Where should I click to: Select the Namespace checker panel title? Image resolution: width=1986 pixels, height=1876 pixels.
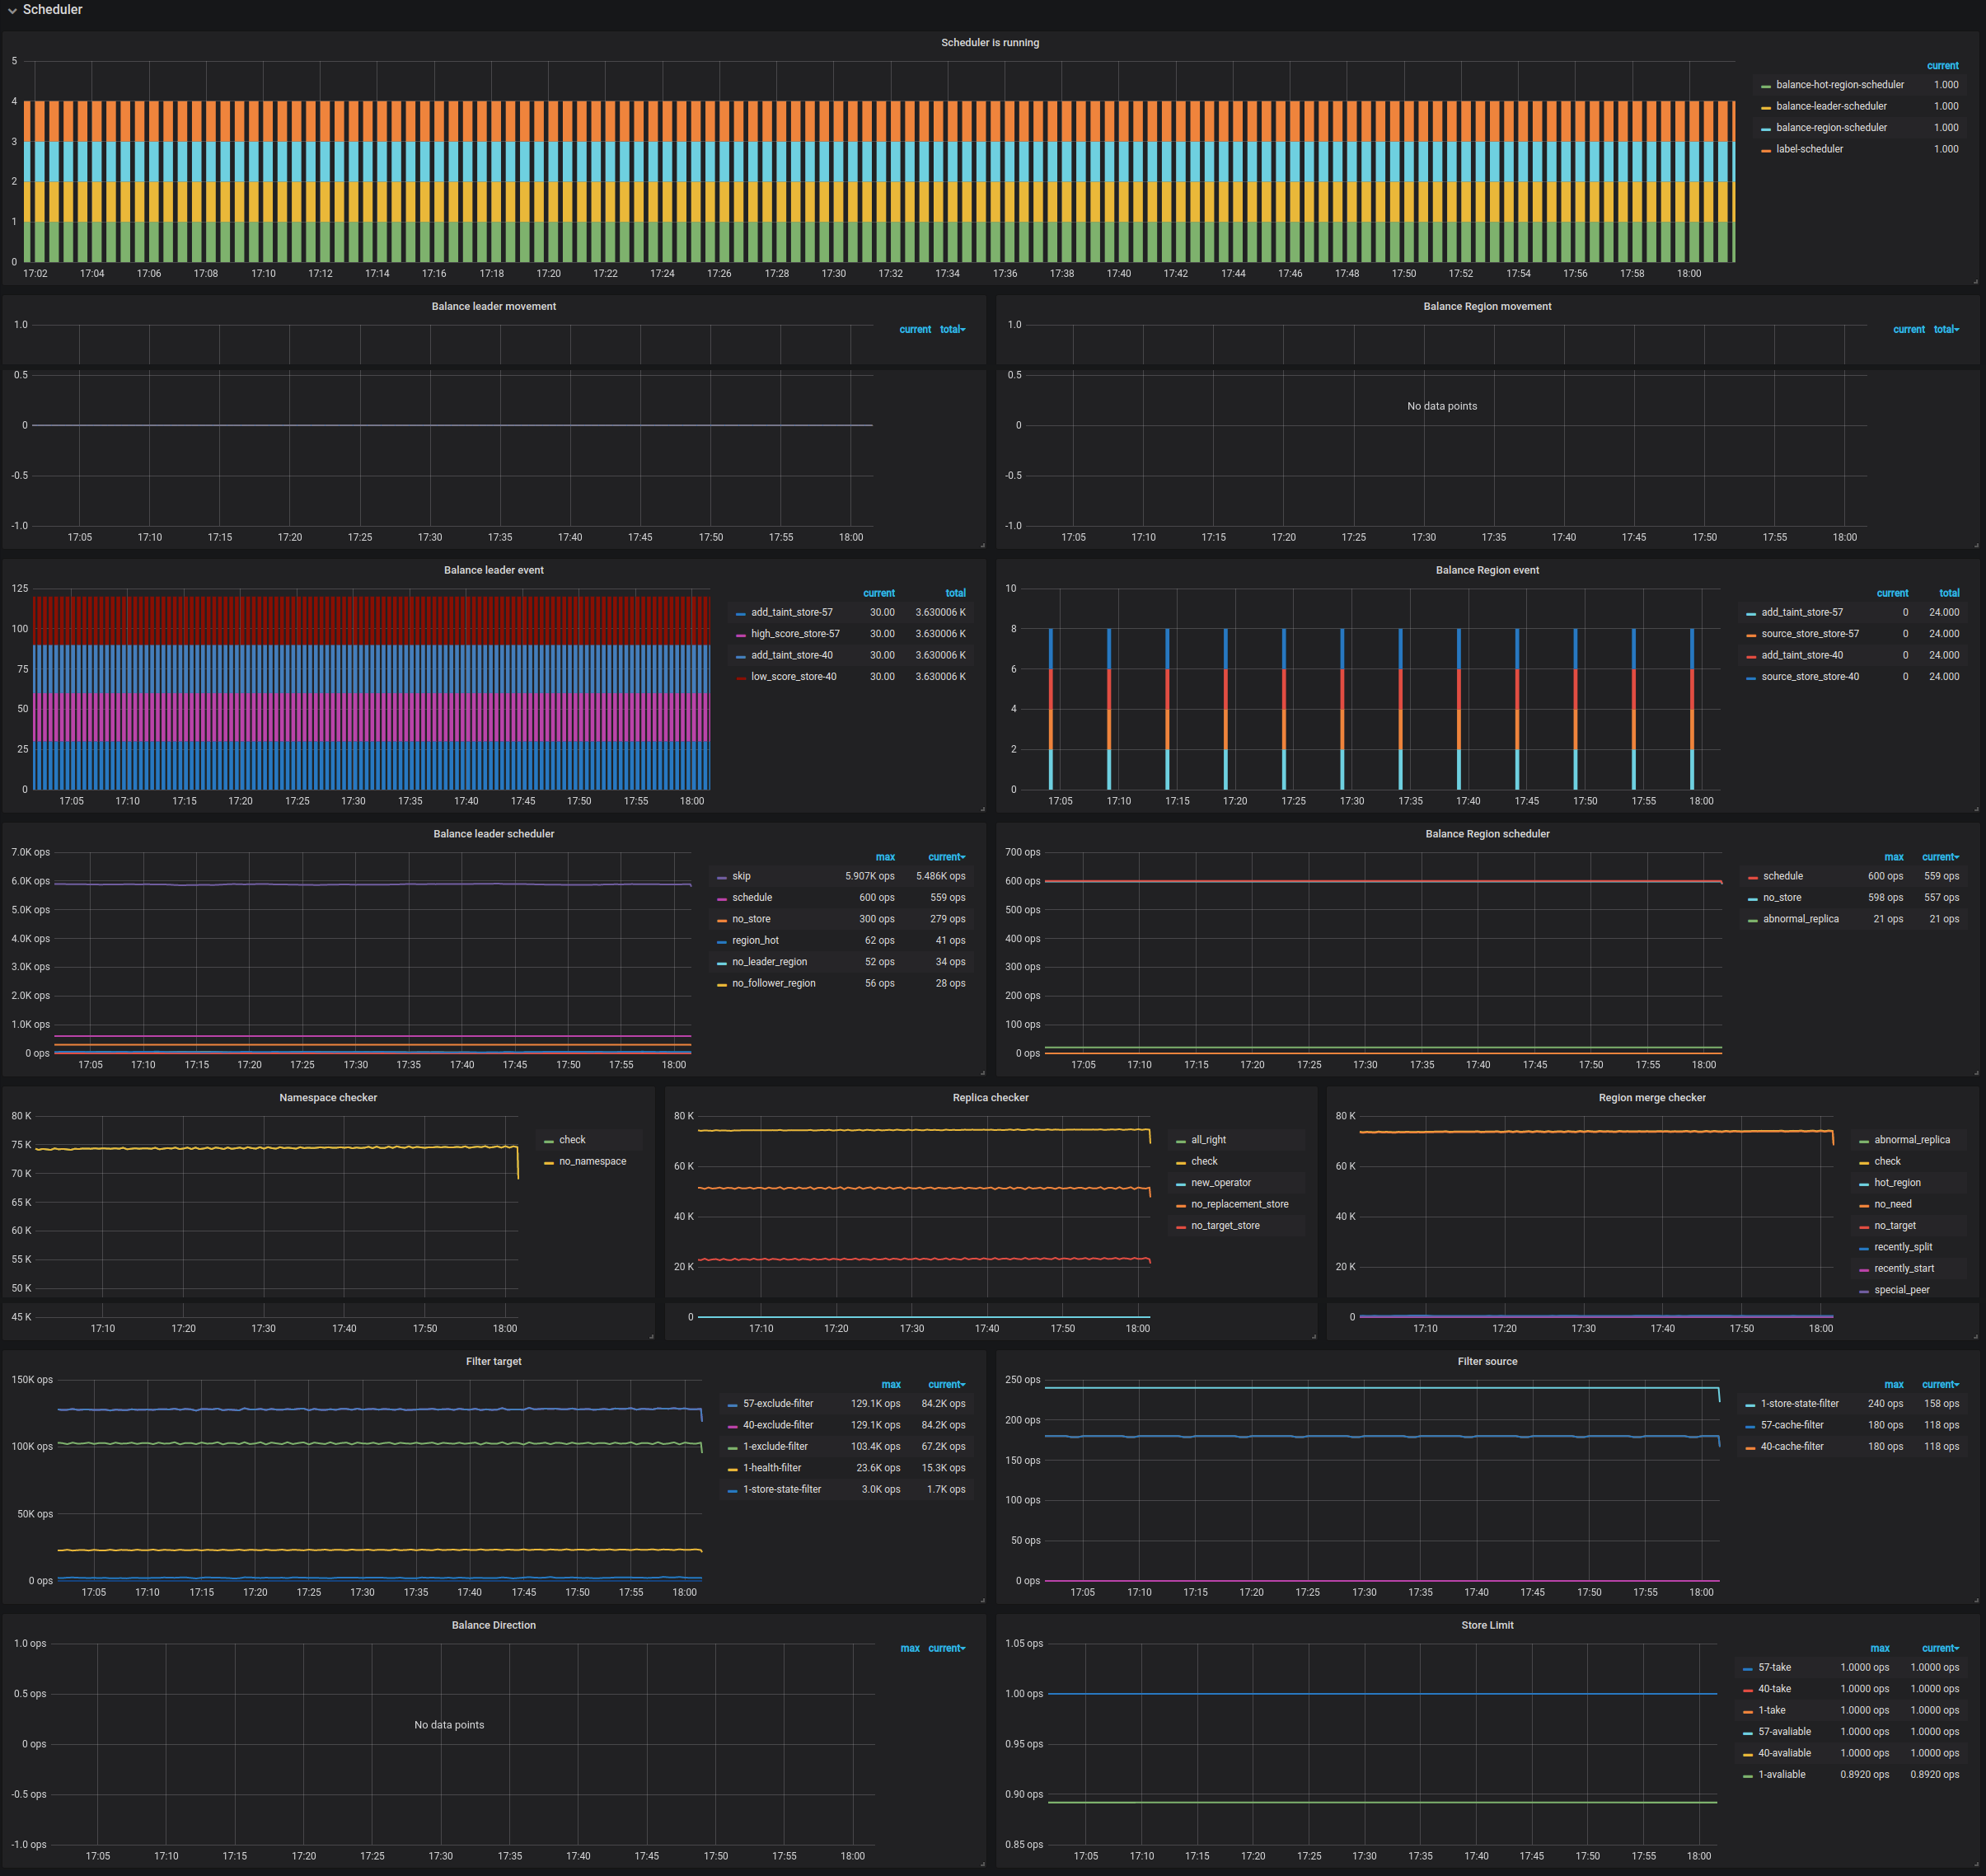pyautogui.click(x=328, y=1097)
